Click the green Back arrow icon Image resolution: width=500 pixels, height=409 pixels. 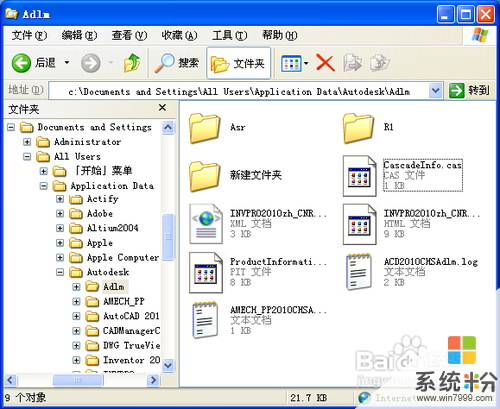click(21, 63)
